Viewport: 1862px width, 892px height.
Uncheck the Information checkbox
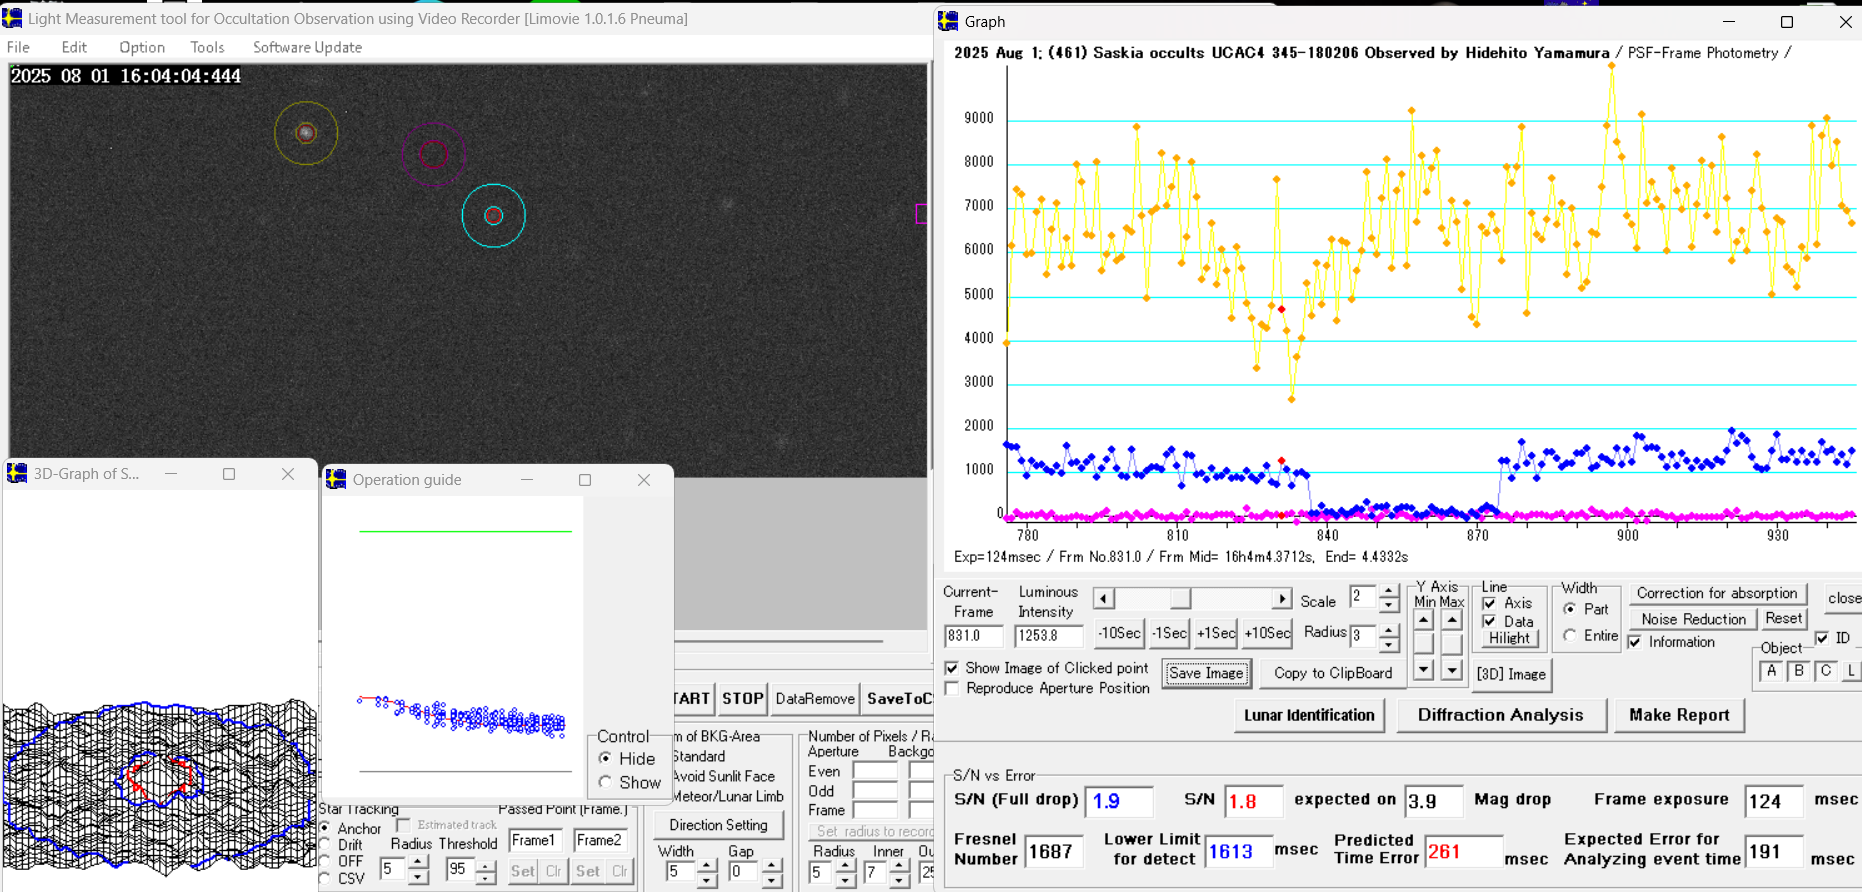click(x=1635, y=642)
